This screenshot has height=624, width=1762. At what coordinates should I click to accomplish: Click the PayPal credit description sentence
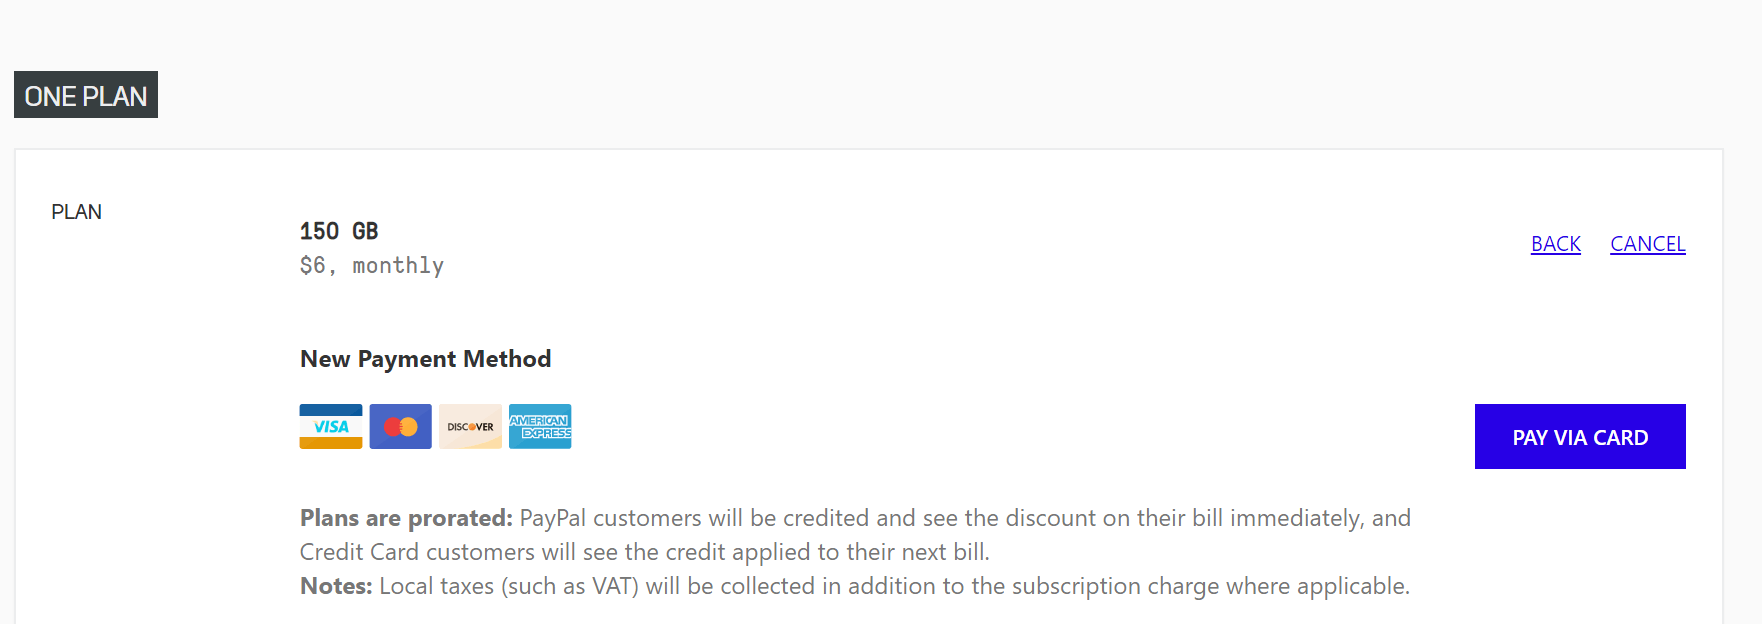960,518
